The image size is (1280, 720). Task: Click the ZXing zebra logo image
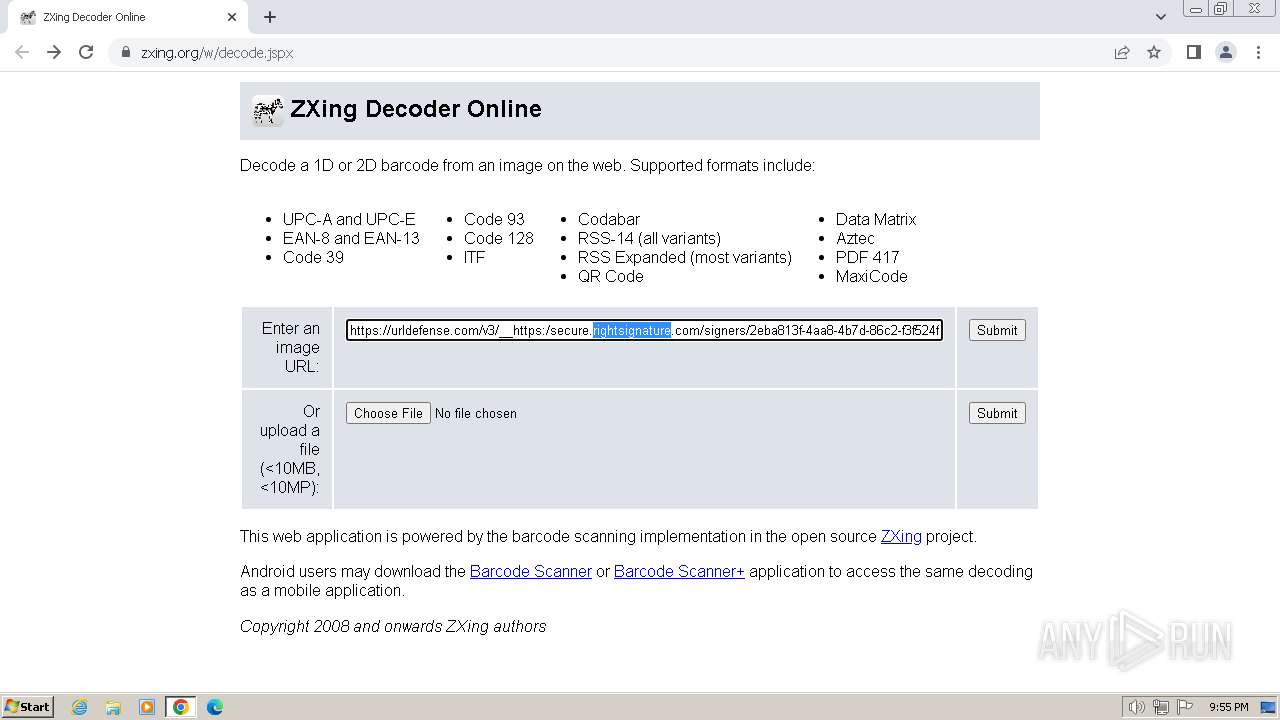[x=268, y=110]
